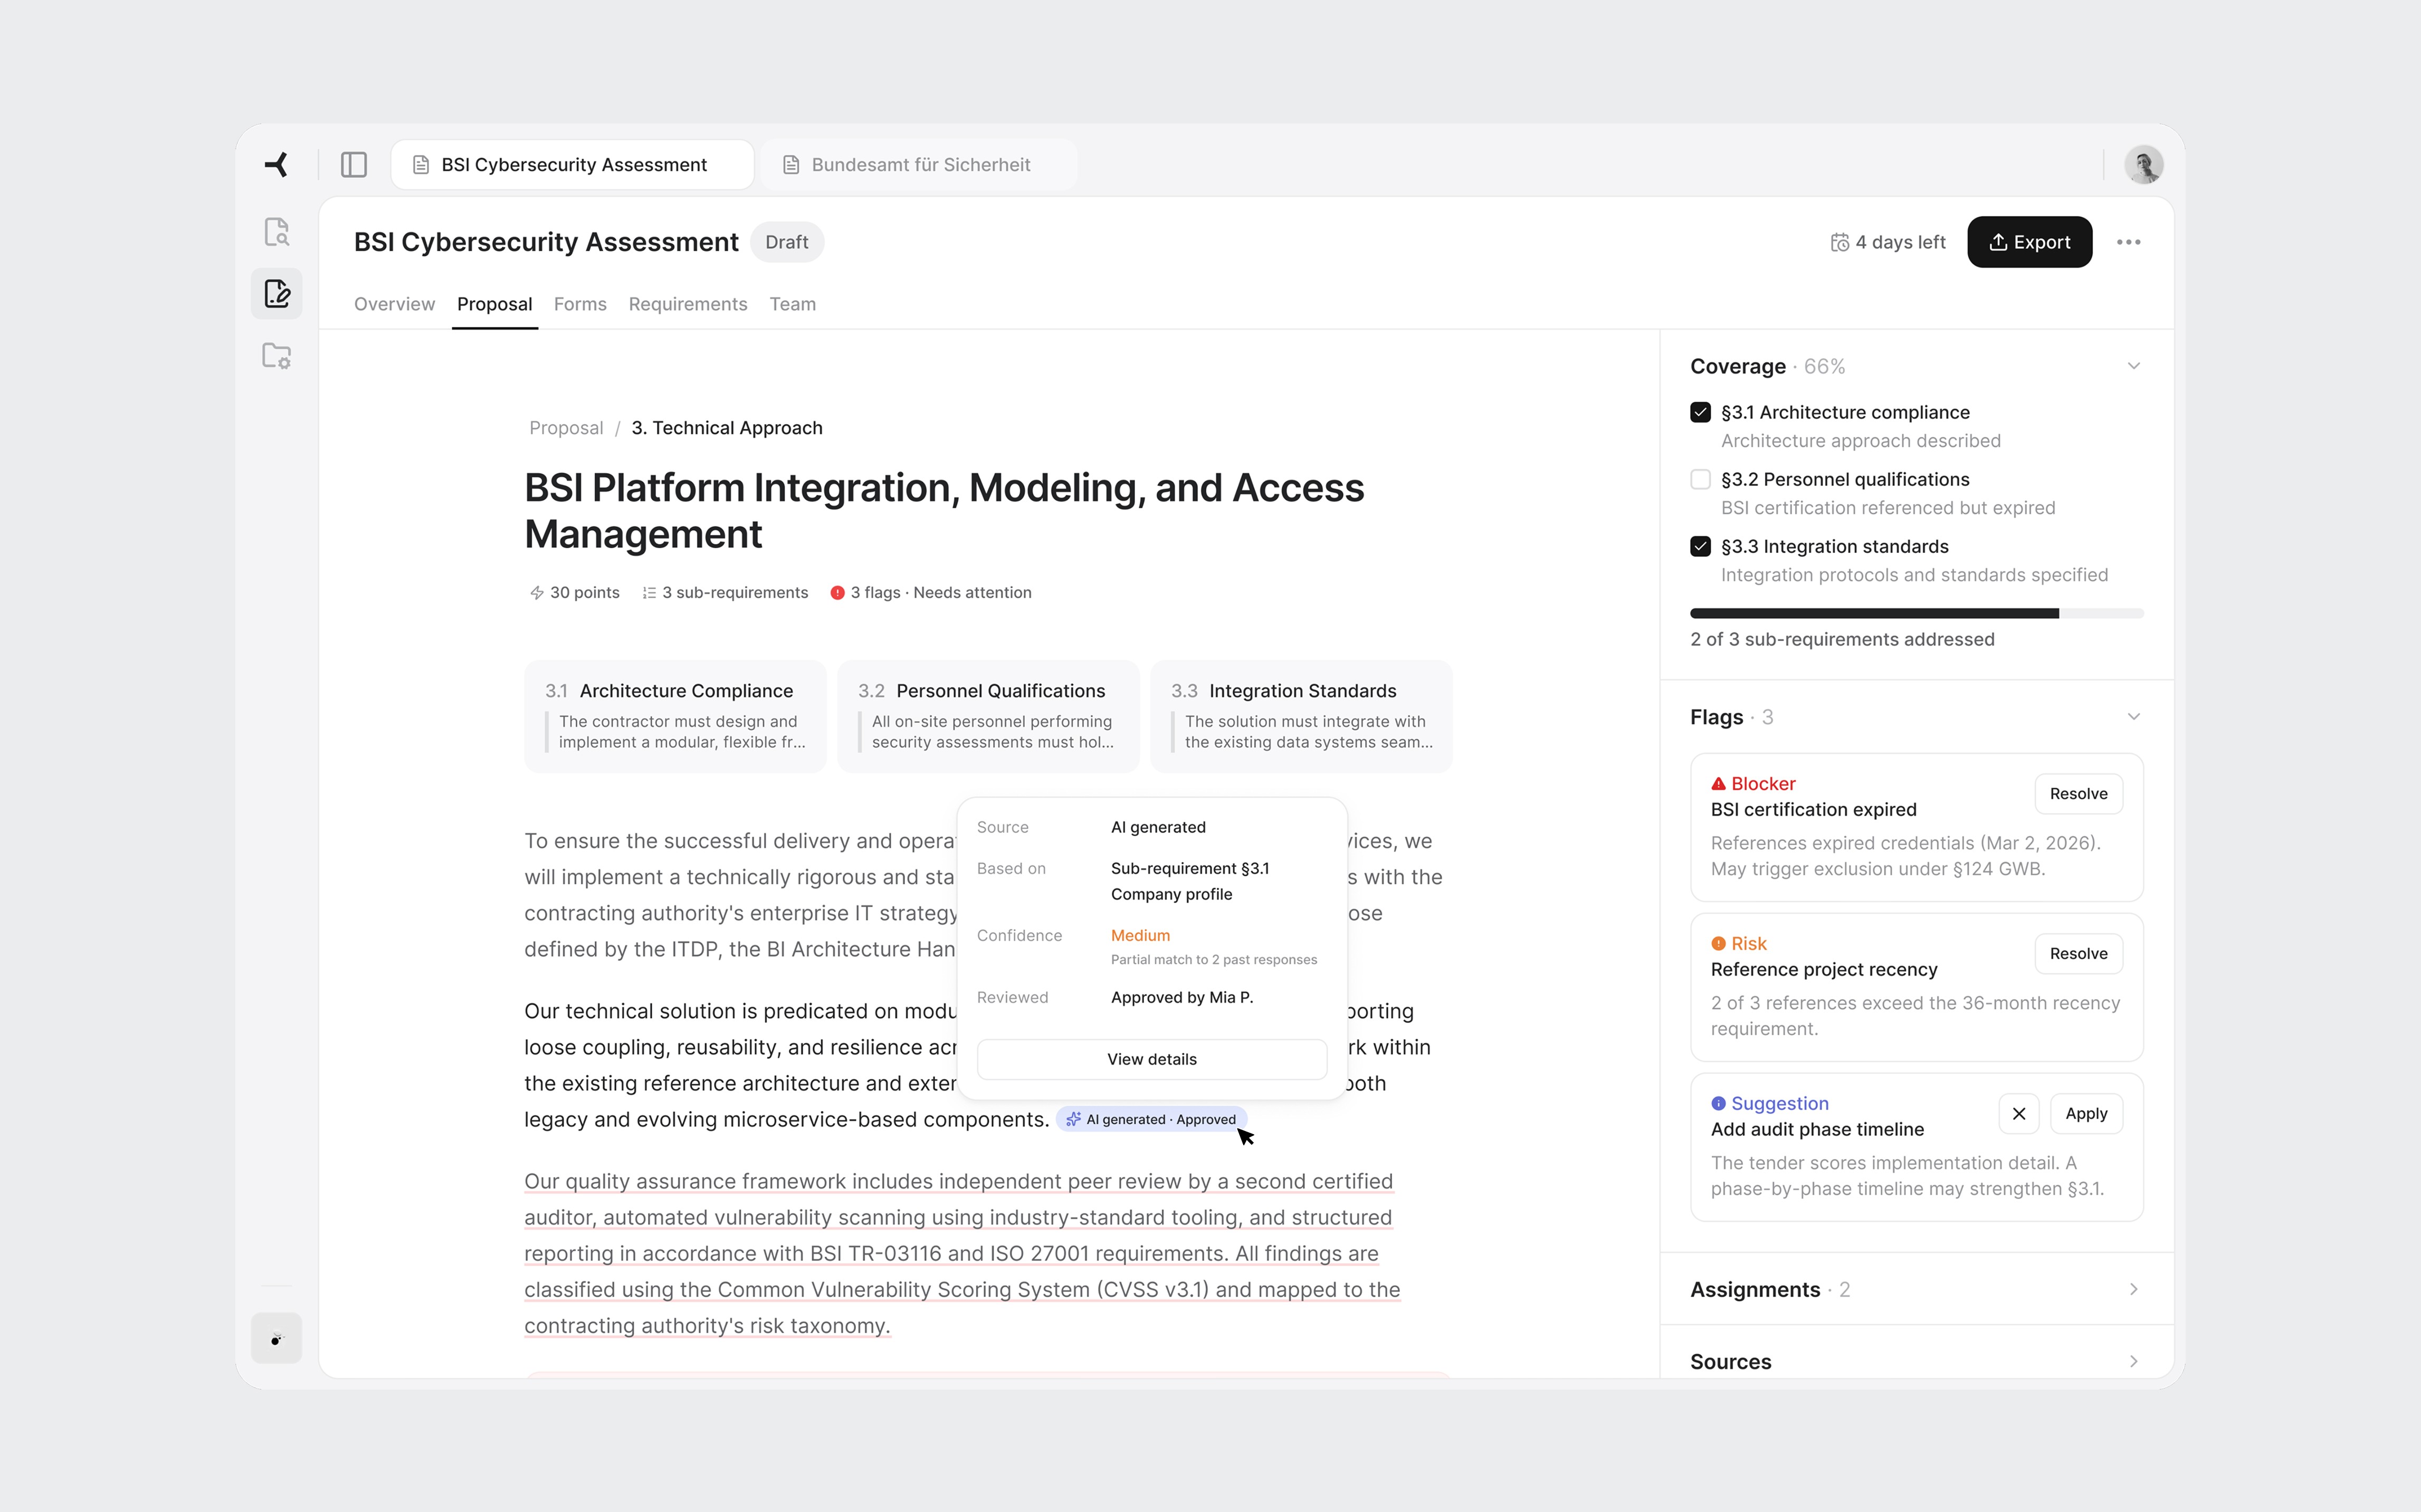The height and width of the screenshot is (1512, 2421).
Task: Toggle the sidebar panel icon
Action: click(354, 164)
